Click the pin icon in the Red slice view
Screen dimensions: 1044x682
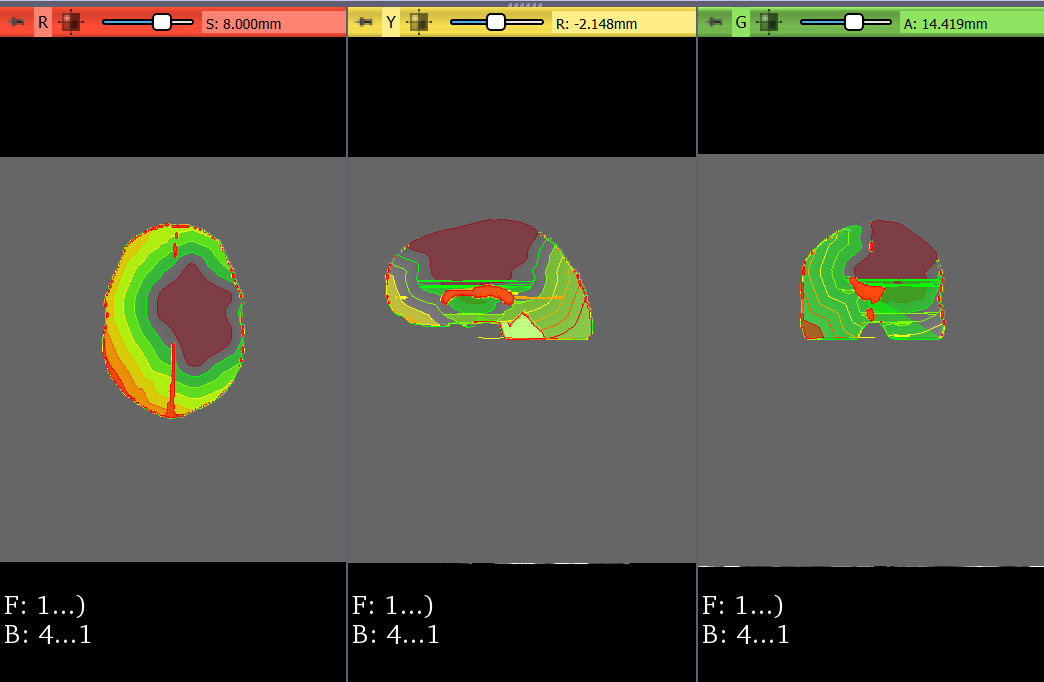click(17, 22)
